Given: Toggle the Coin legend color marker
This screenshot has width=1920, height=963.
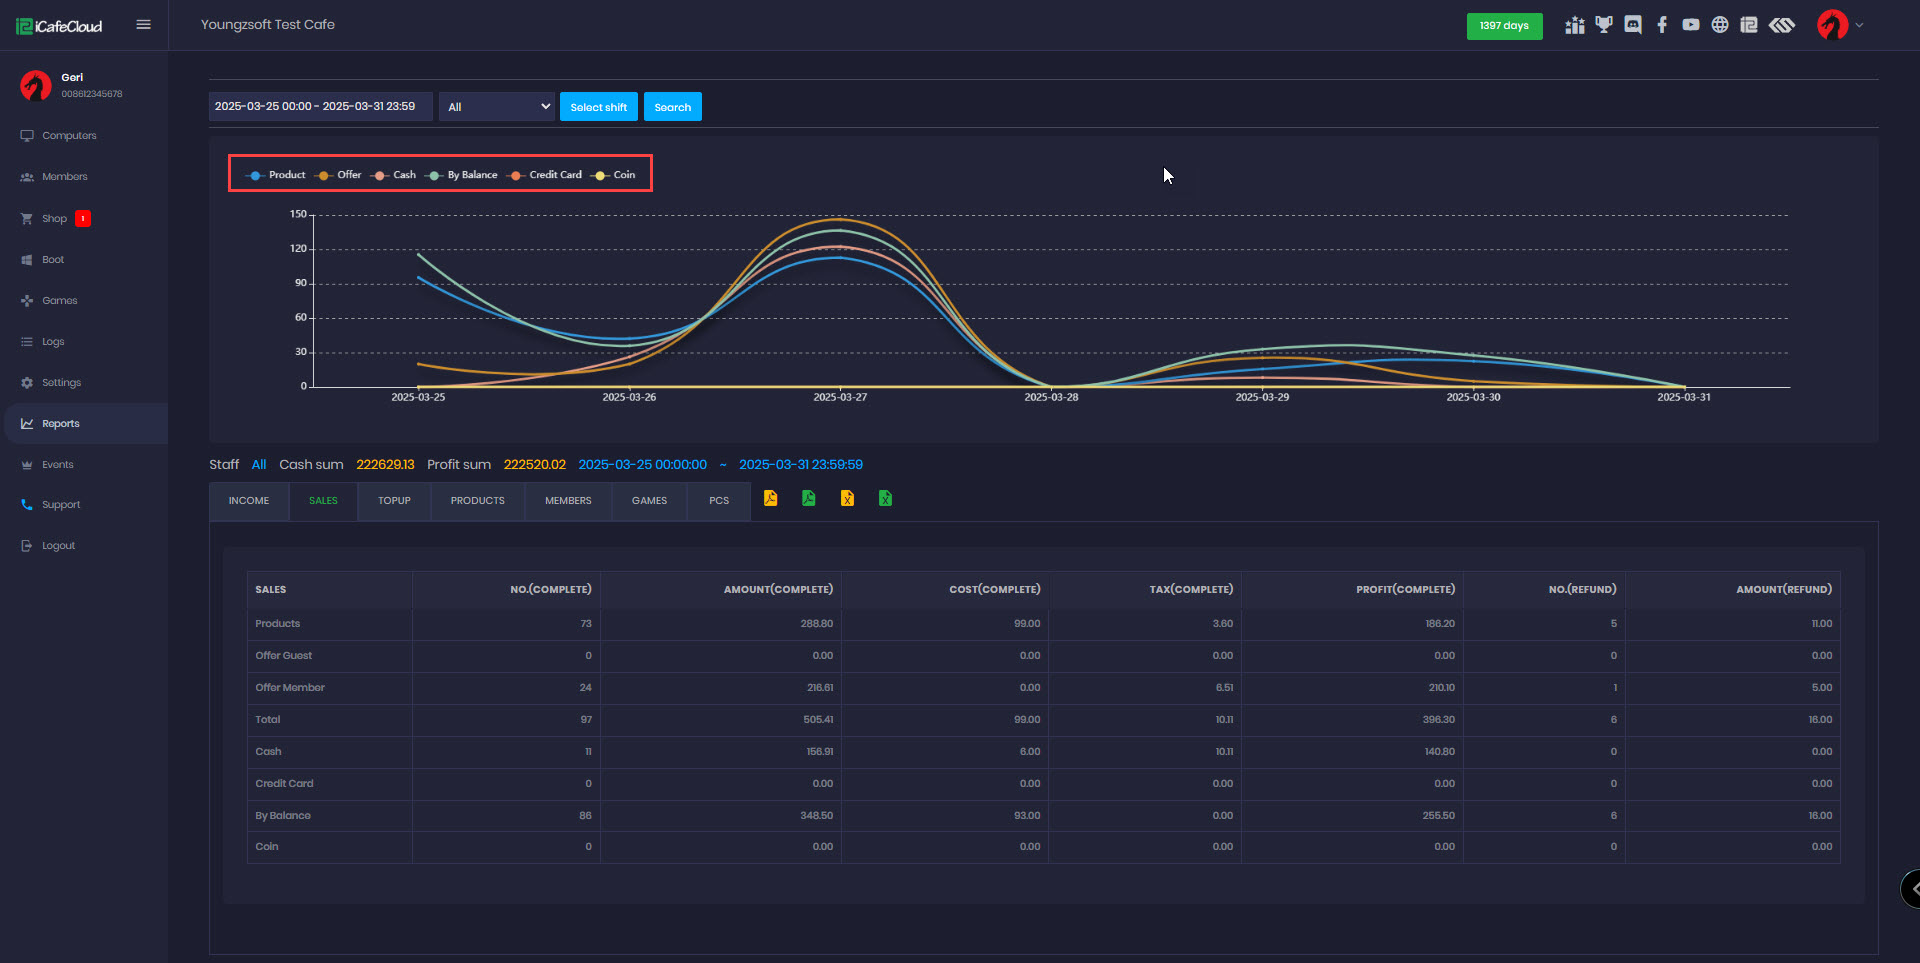Looking at the screenshot, I should click(600, 175).
